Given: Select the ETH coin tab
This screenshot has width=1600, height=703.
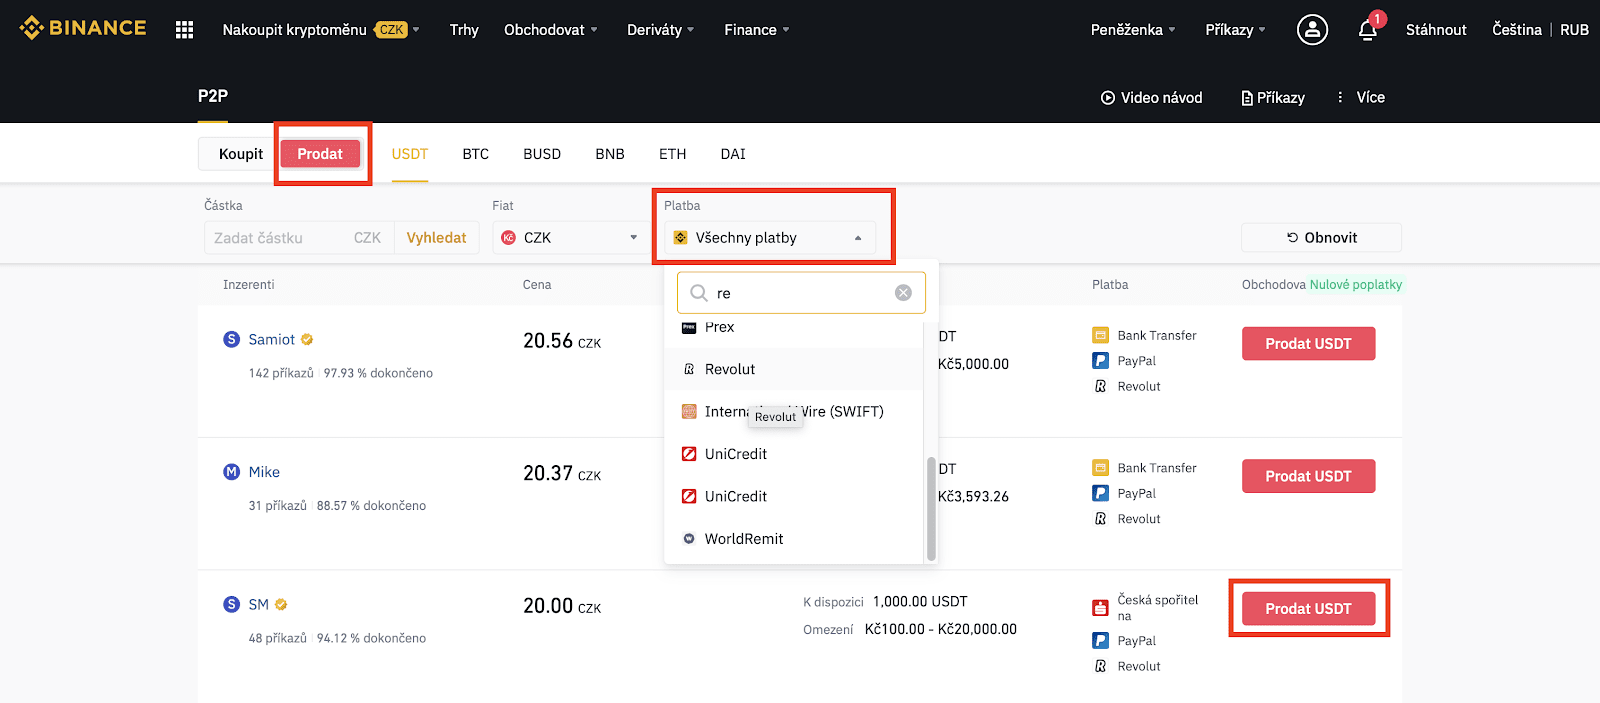Looking at the screenshot, I should pos(673,154).
